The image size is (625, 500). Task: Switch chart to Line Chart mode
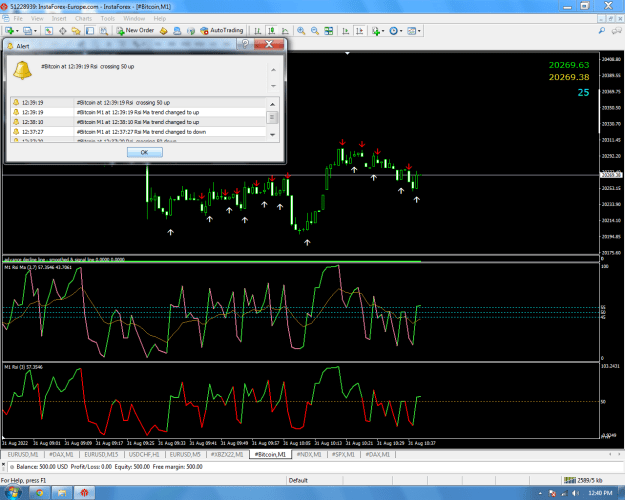pyautogui.click(x=285, y=31)
